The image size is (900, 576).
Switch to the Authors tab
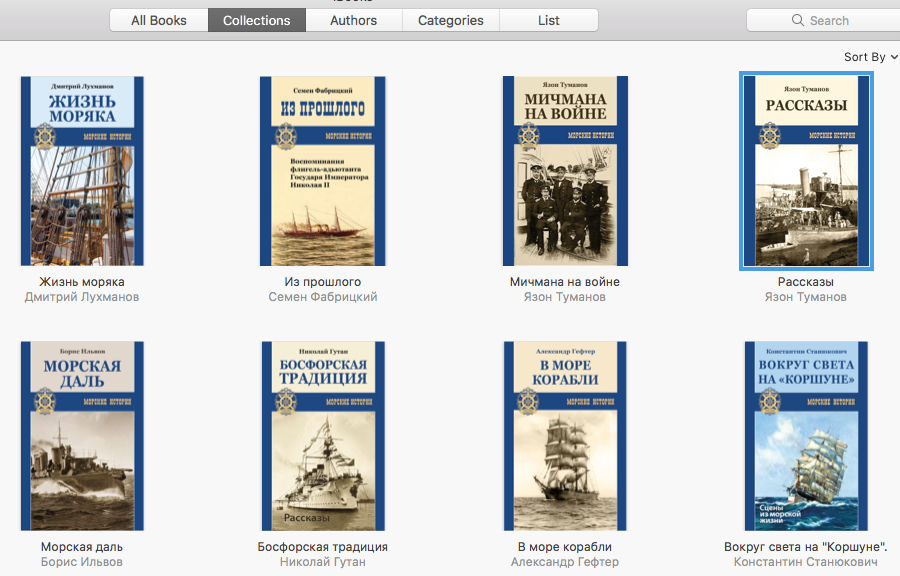354,20
